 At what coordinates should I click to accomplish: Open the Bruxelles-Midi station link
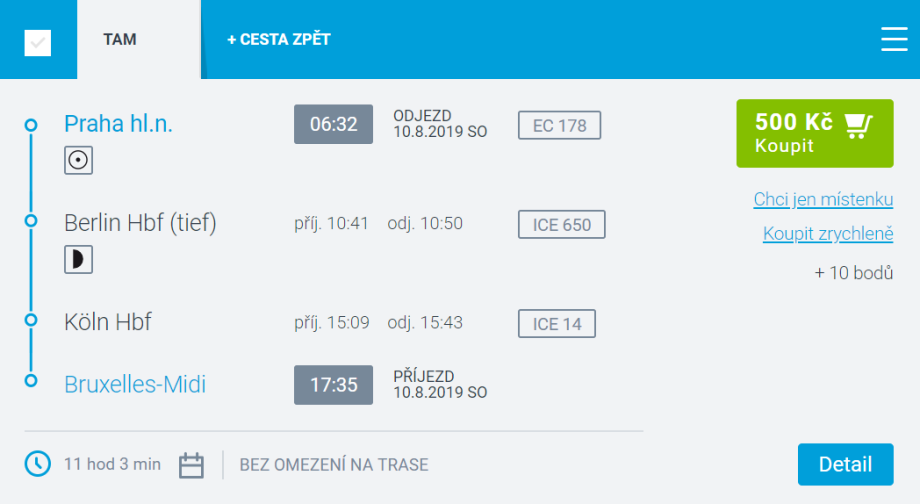pyautogui.click(x=135, y=384)
